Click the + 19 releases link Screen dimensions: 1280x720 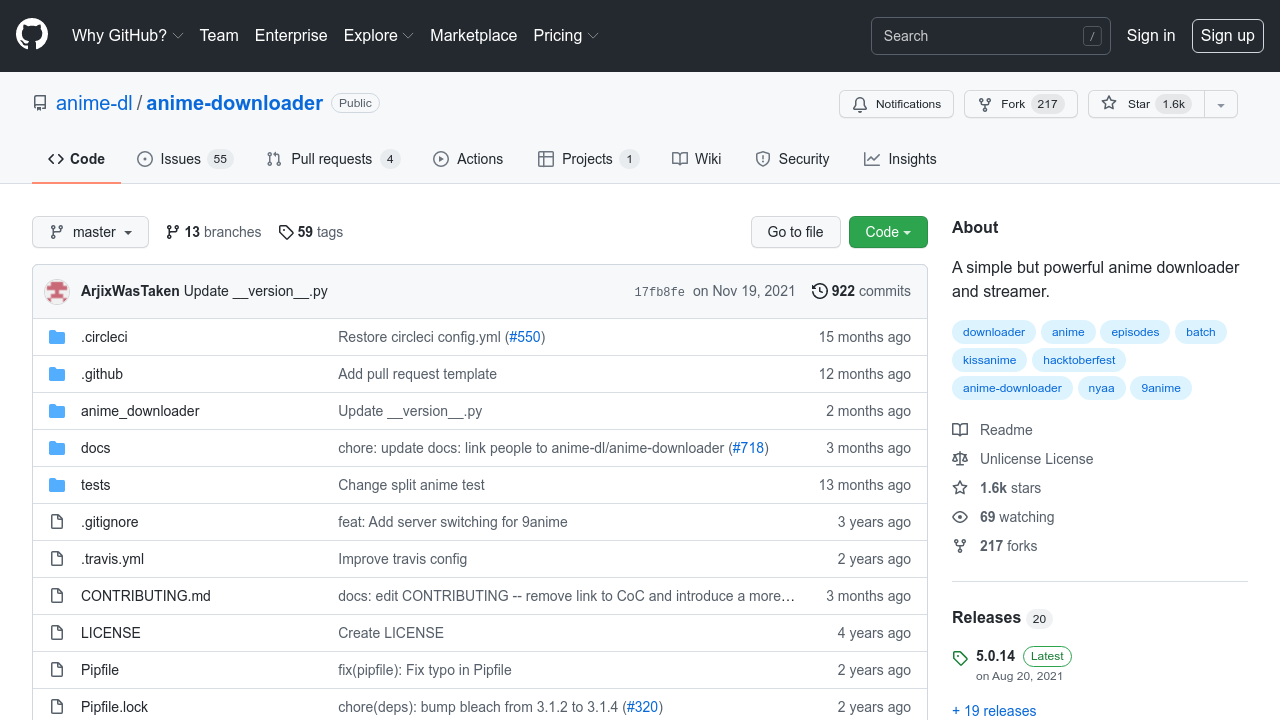point(994,711)
